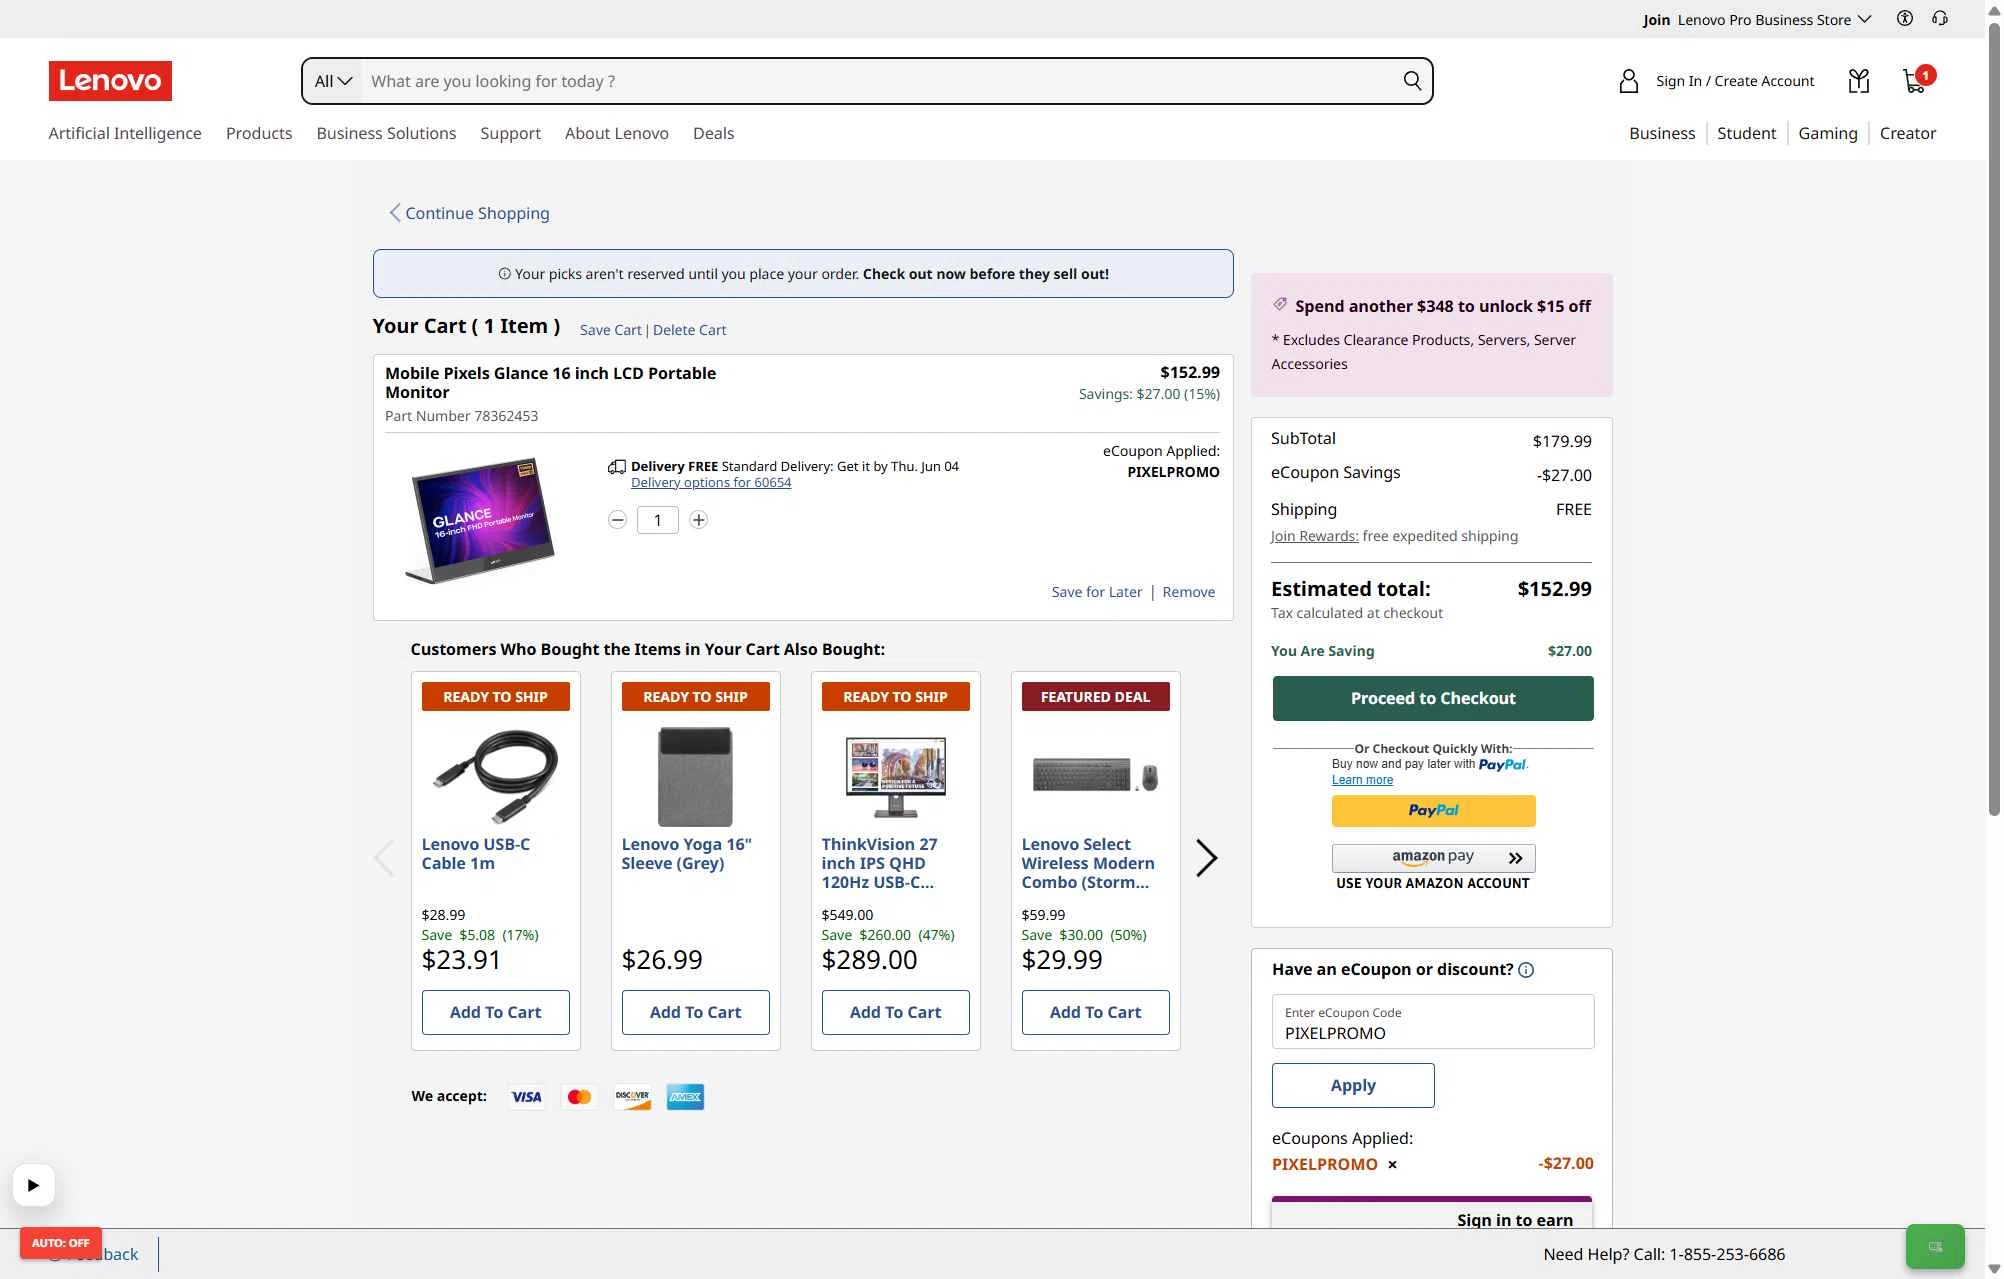Click Continue Shopping link

(469, 213)
